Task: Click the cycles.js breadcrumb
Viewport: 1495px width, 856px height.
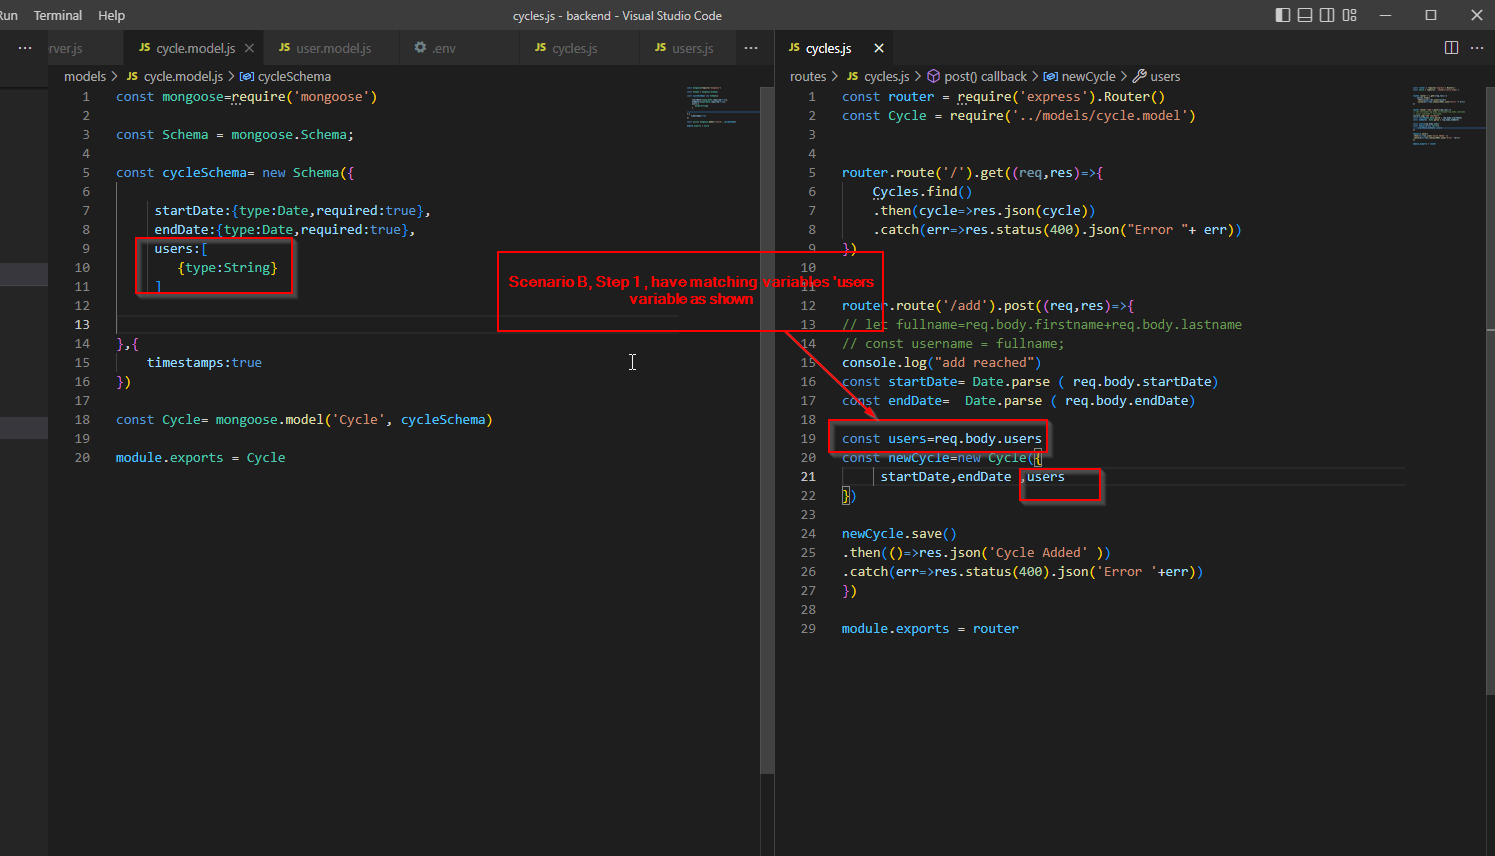Action: pyautogui.click(x=887, y=76)
